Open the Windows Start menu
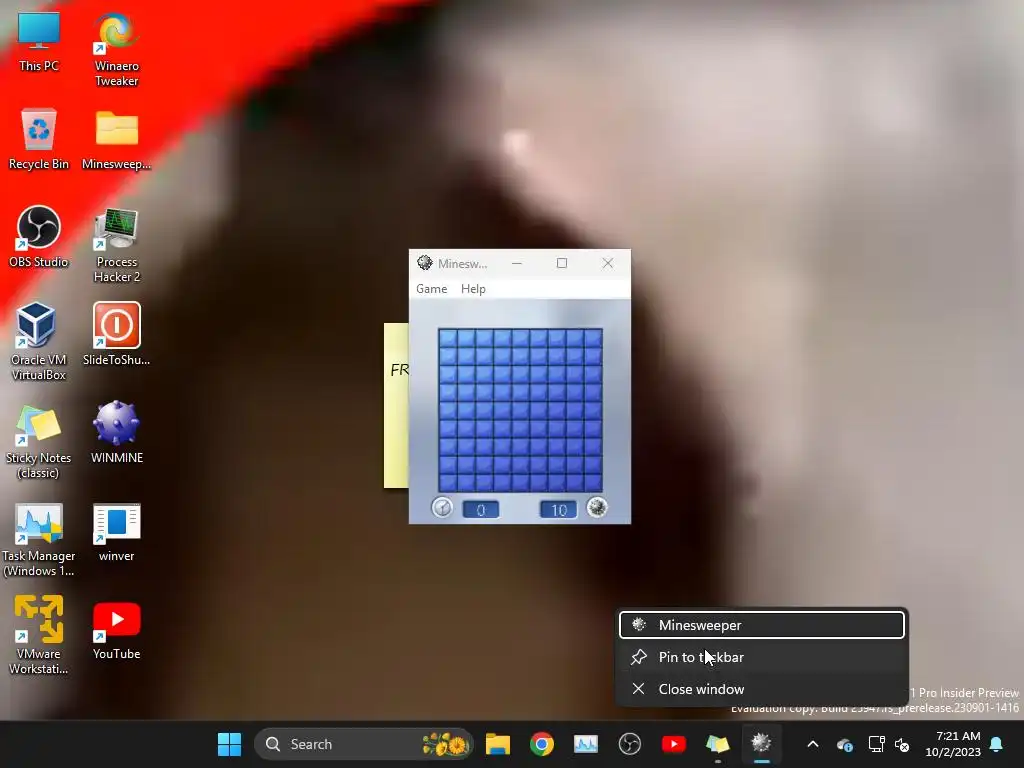 pyautogui.click(x=229, y=744)
